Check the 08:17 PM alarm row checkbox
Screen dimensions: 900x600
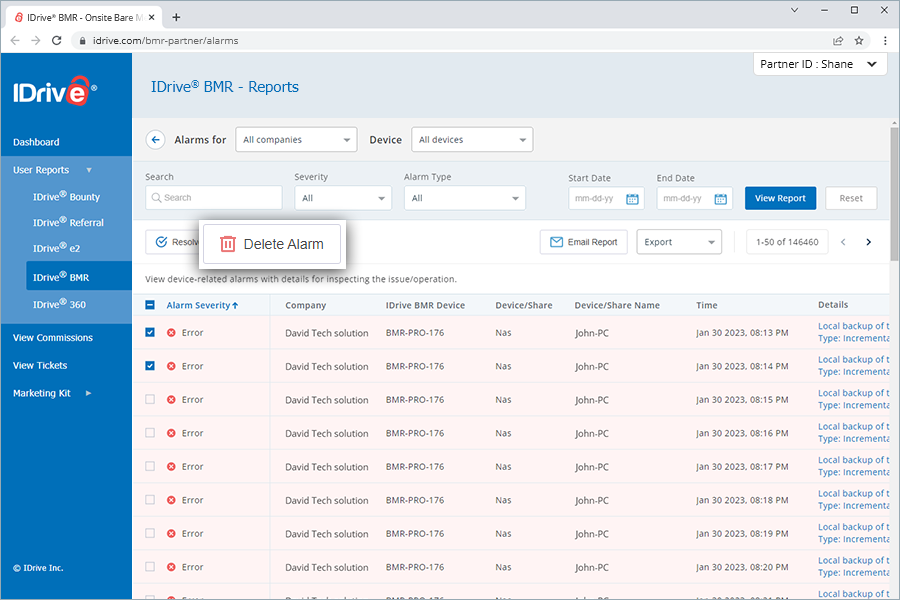[150, 466]
